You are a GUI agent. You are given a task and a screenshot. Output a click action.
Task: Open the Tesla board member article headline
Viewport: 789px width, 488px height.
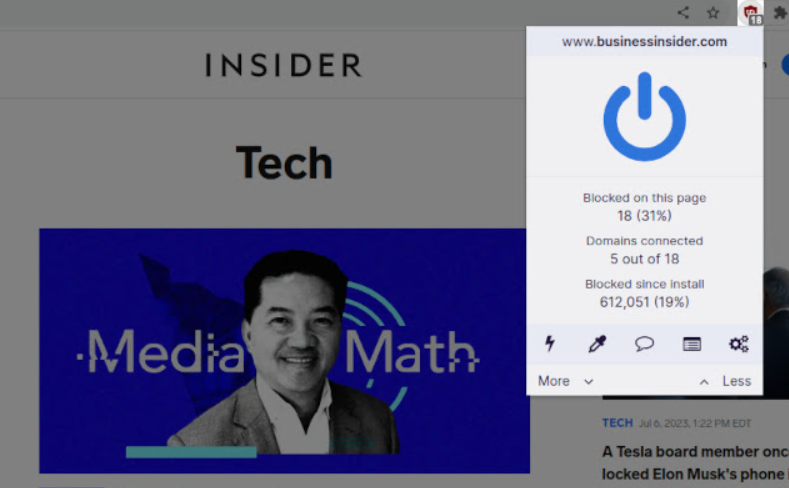click(x=695, y=463)
